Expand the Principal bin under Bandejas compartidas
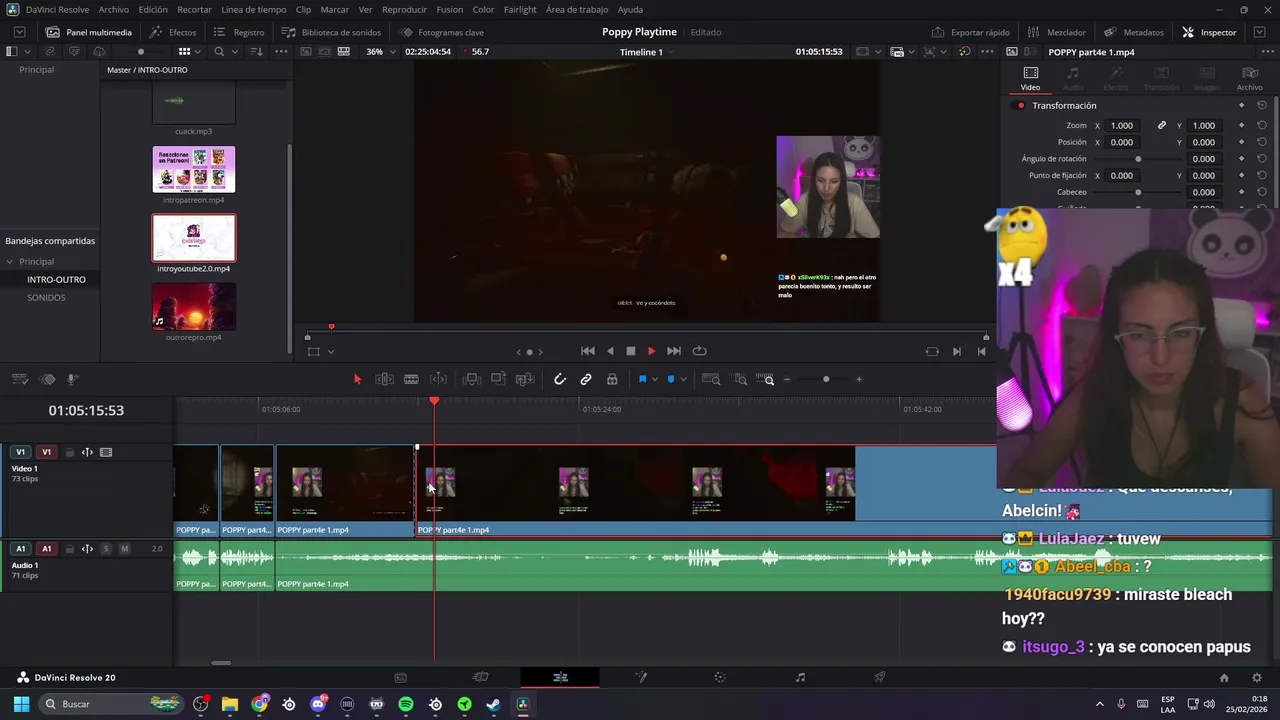The image size is (1280, 720). (x=10, y=262)
